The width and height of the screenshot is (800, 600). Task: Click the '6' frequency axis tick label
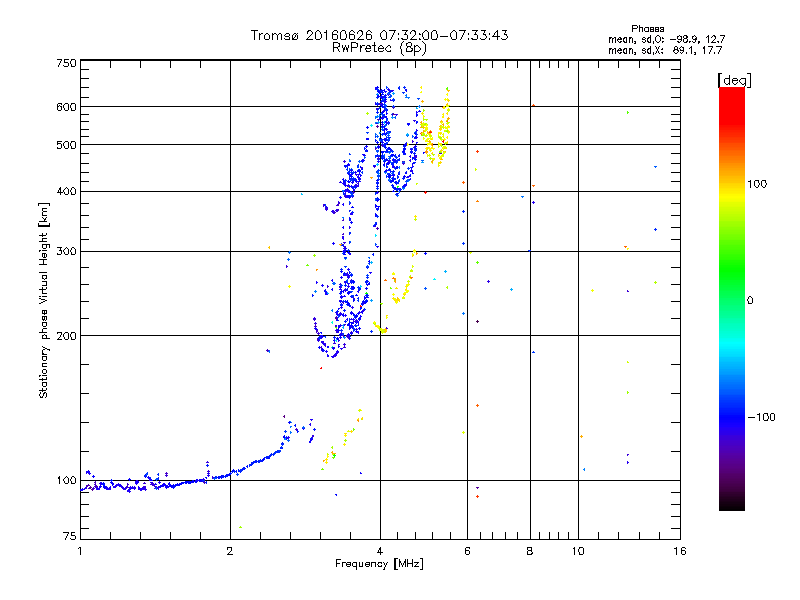point(467,551)
